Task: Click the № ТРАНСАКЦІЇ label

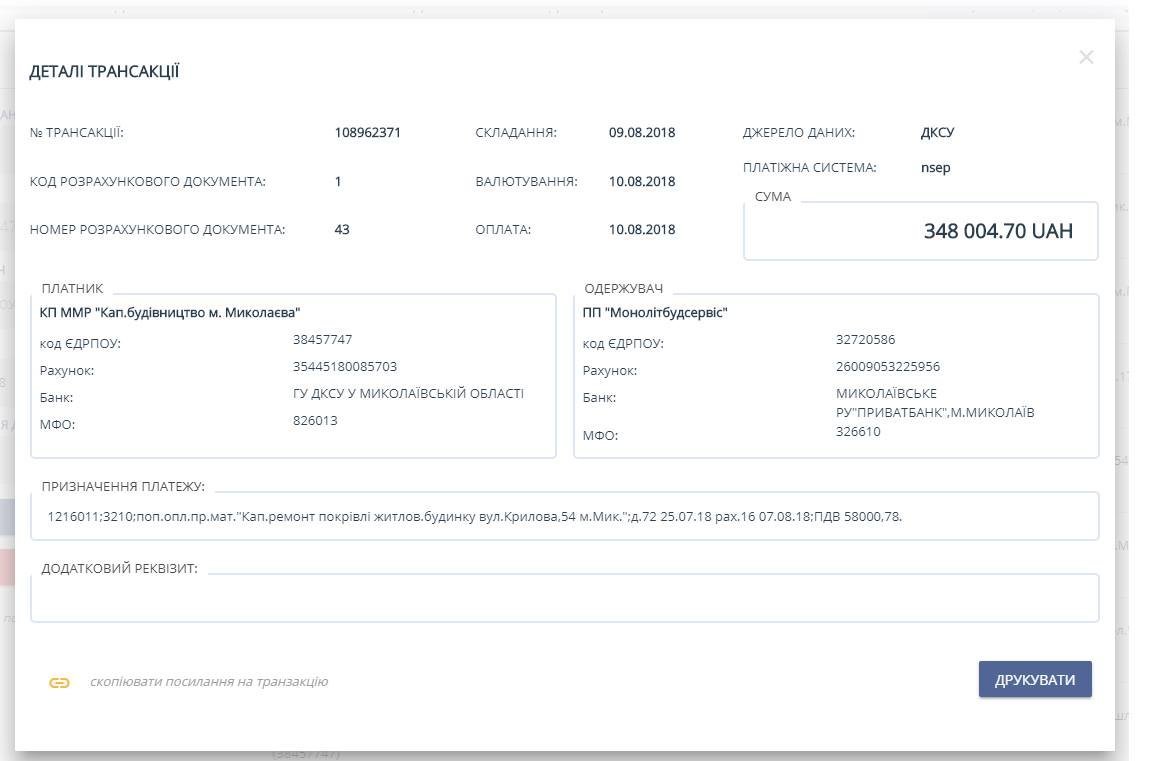Action: click(76, 133)
